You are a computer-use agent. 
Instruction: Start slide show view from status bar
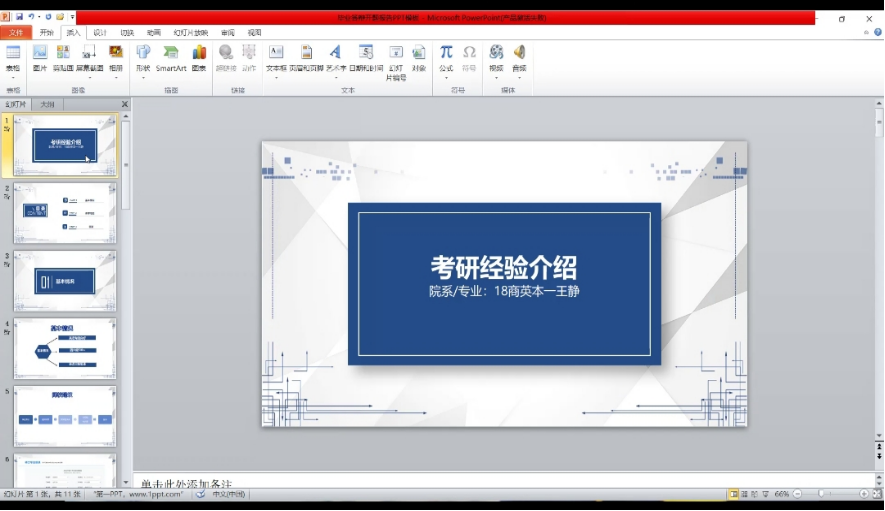[x=766, y=494]
